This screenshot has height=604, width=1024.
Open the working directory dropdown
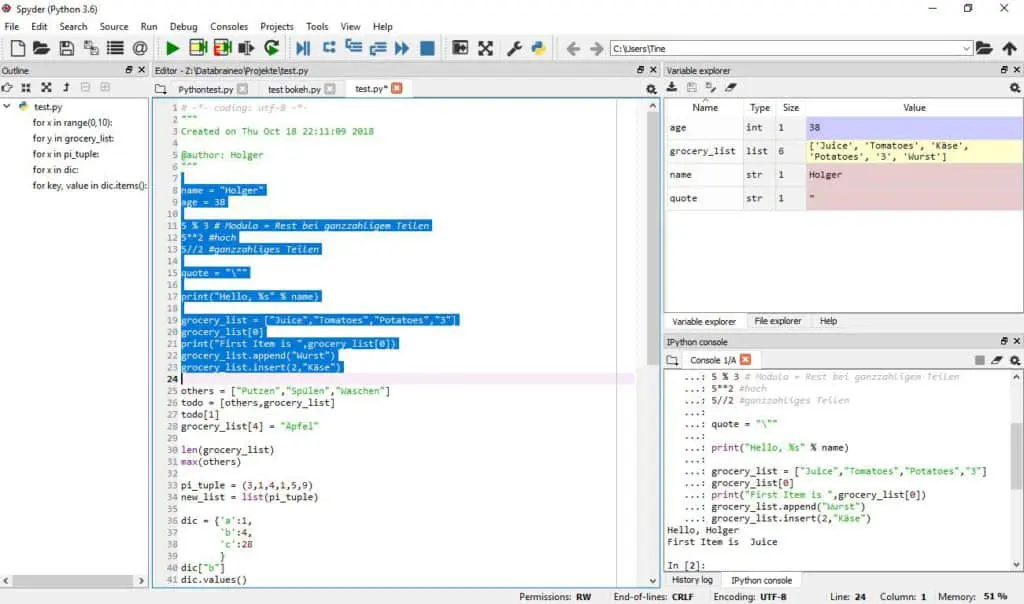coord(966,48)
